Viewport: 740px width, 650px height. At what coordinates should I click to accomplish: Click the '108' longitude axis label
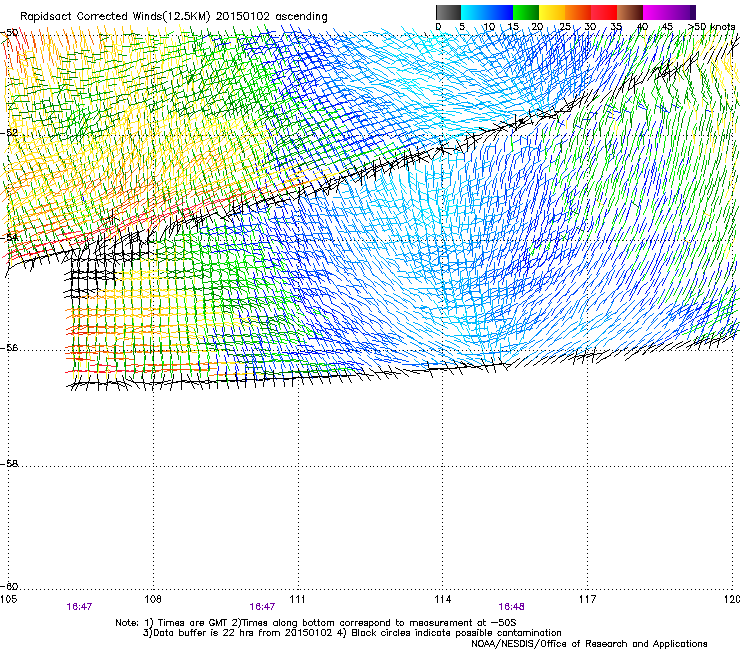click(153, 599)
